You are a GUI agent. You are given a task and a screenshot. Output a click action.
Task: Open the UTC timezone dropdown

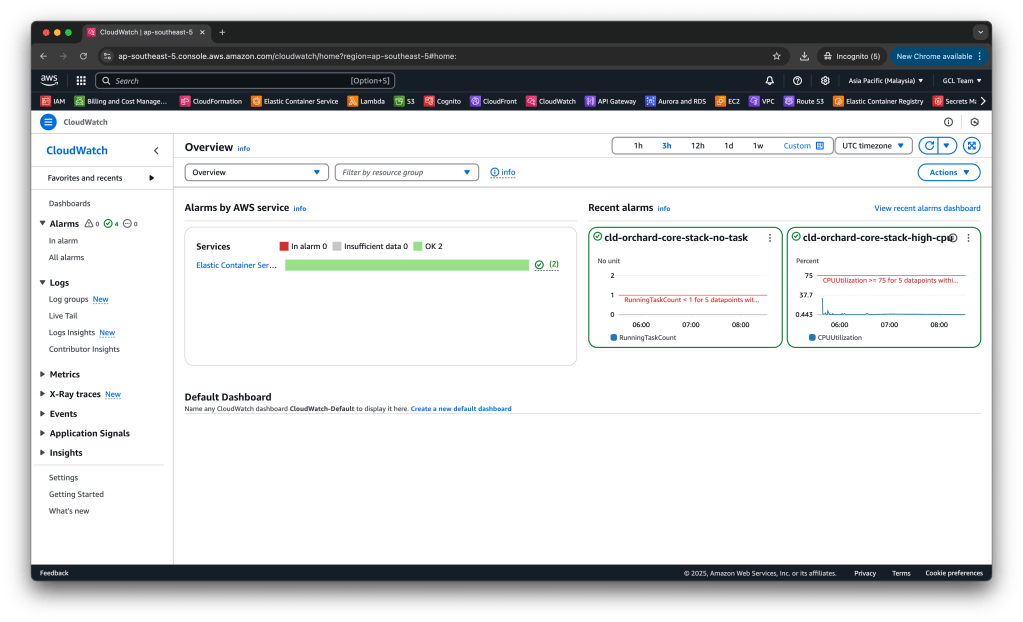point(873,145)
